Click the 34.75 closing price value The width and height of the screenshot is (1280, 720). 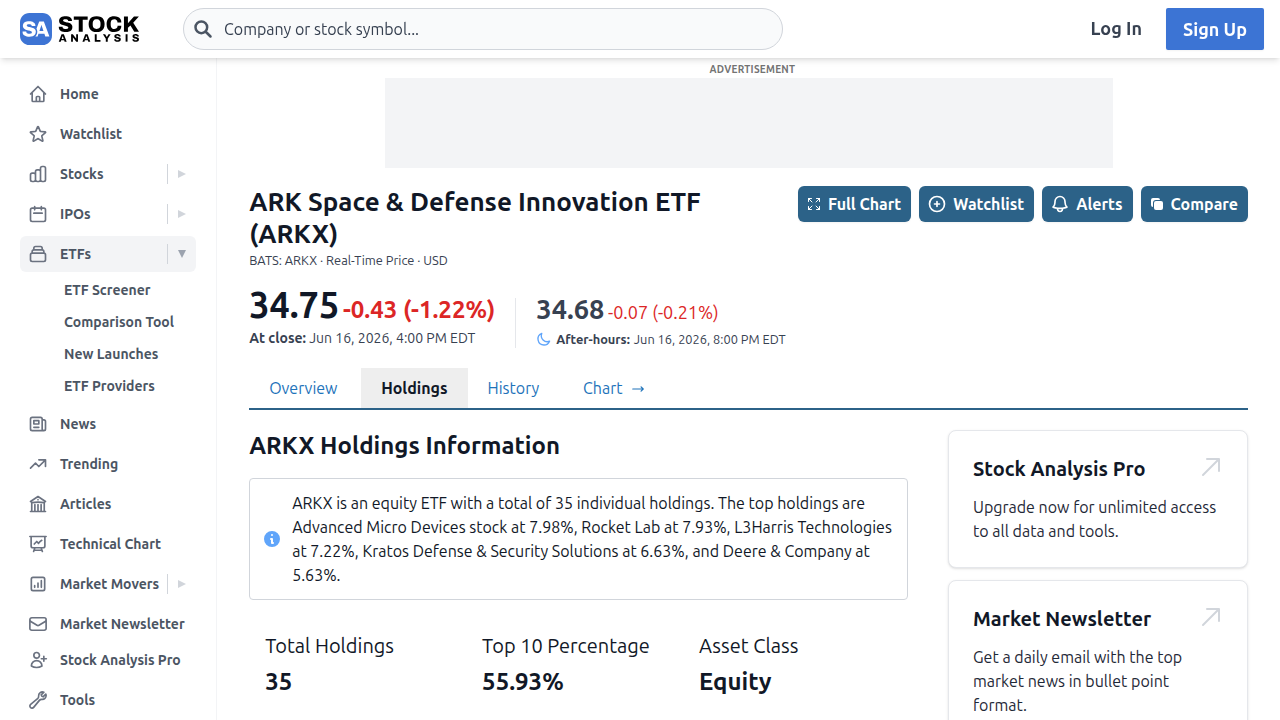coord(294,306)
